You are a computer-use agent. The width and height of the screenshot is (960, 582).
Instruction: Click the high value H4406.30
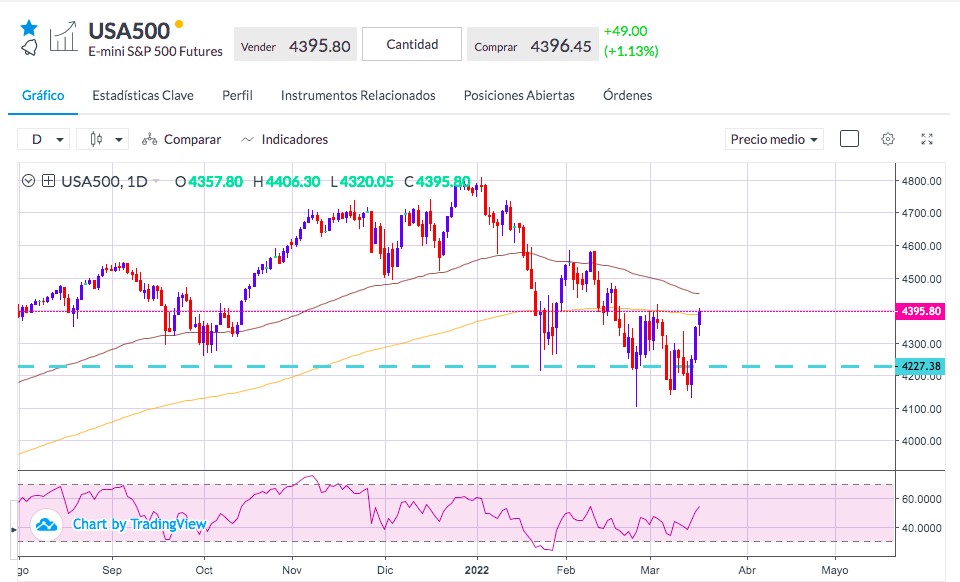[287, 182]
